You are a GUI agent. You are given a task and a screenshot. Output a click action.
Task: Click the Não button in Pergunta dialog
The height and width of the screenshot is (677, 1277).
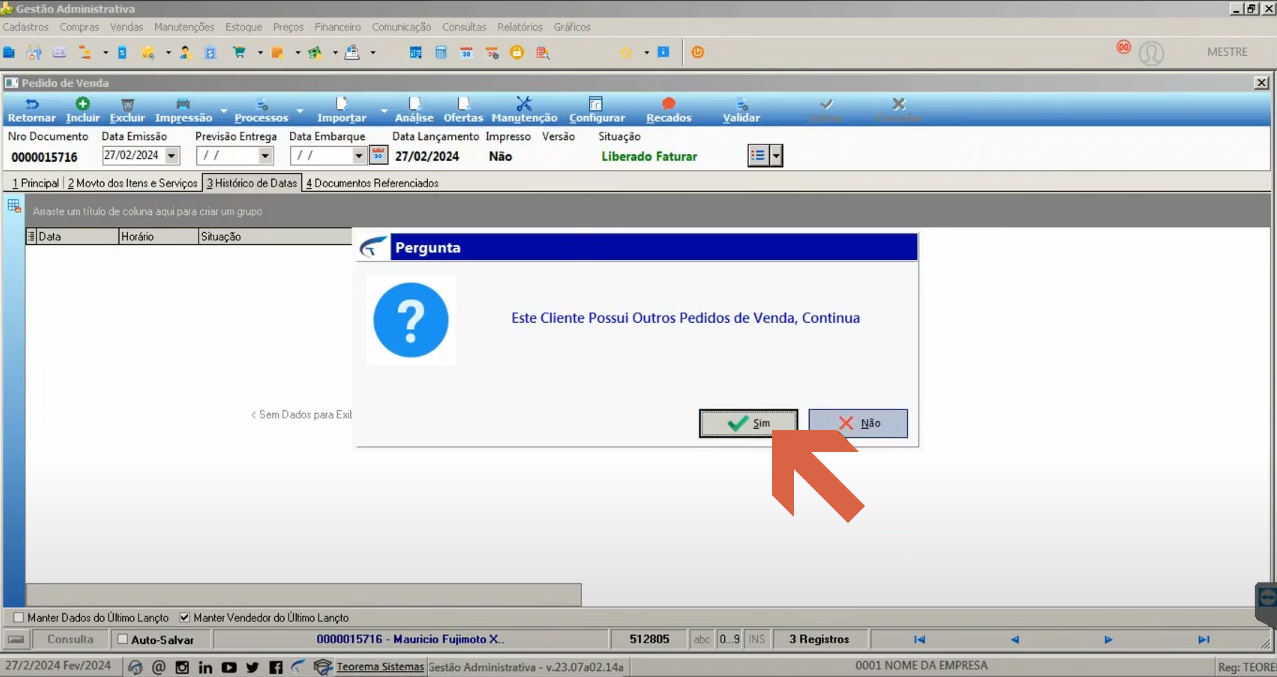pyautogui.click(x=858, y=423)
